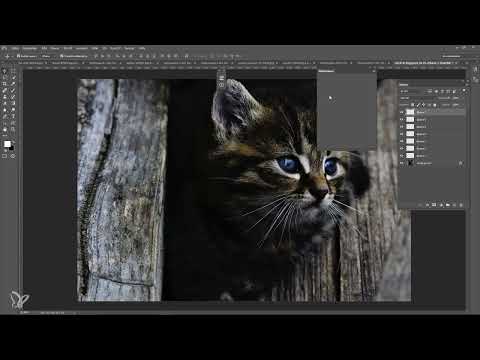Image resolution: width=480 pixels, height=360 pixels.
Task: Create a new layer group
Action: click(x=448, y=205)
